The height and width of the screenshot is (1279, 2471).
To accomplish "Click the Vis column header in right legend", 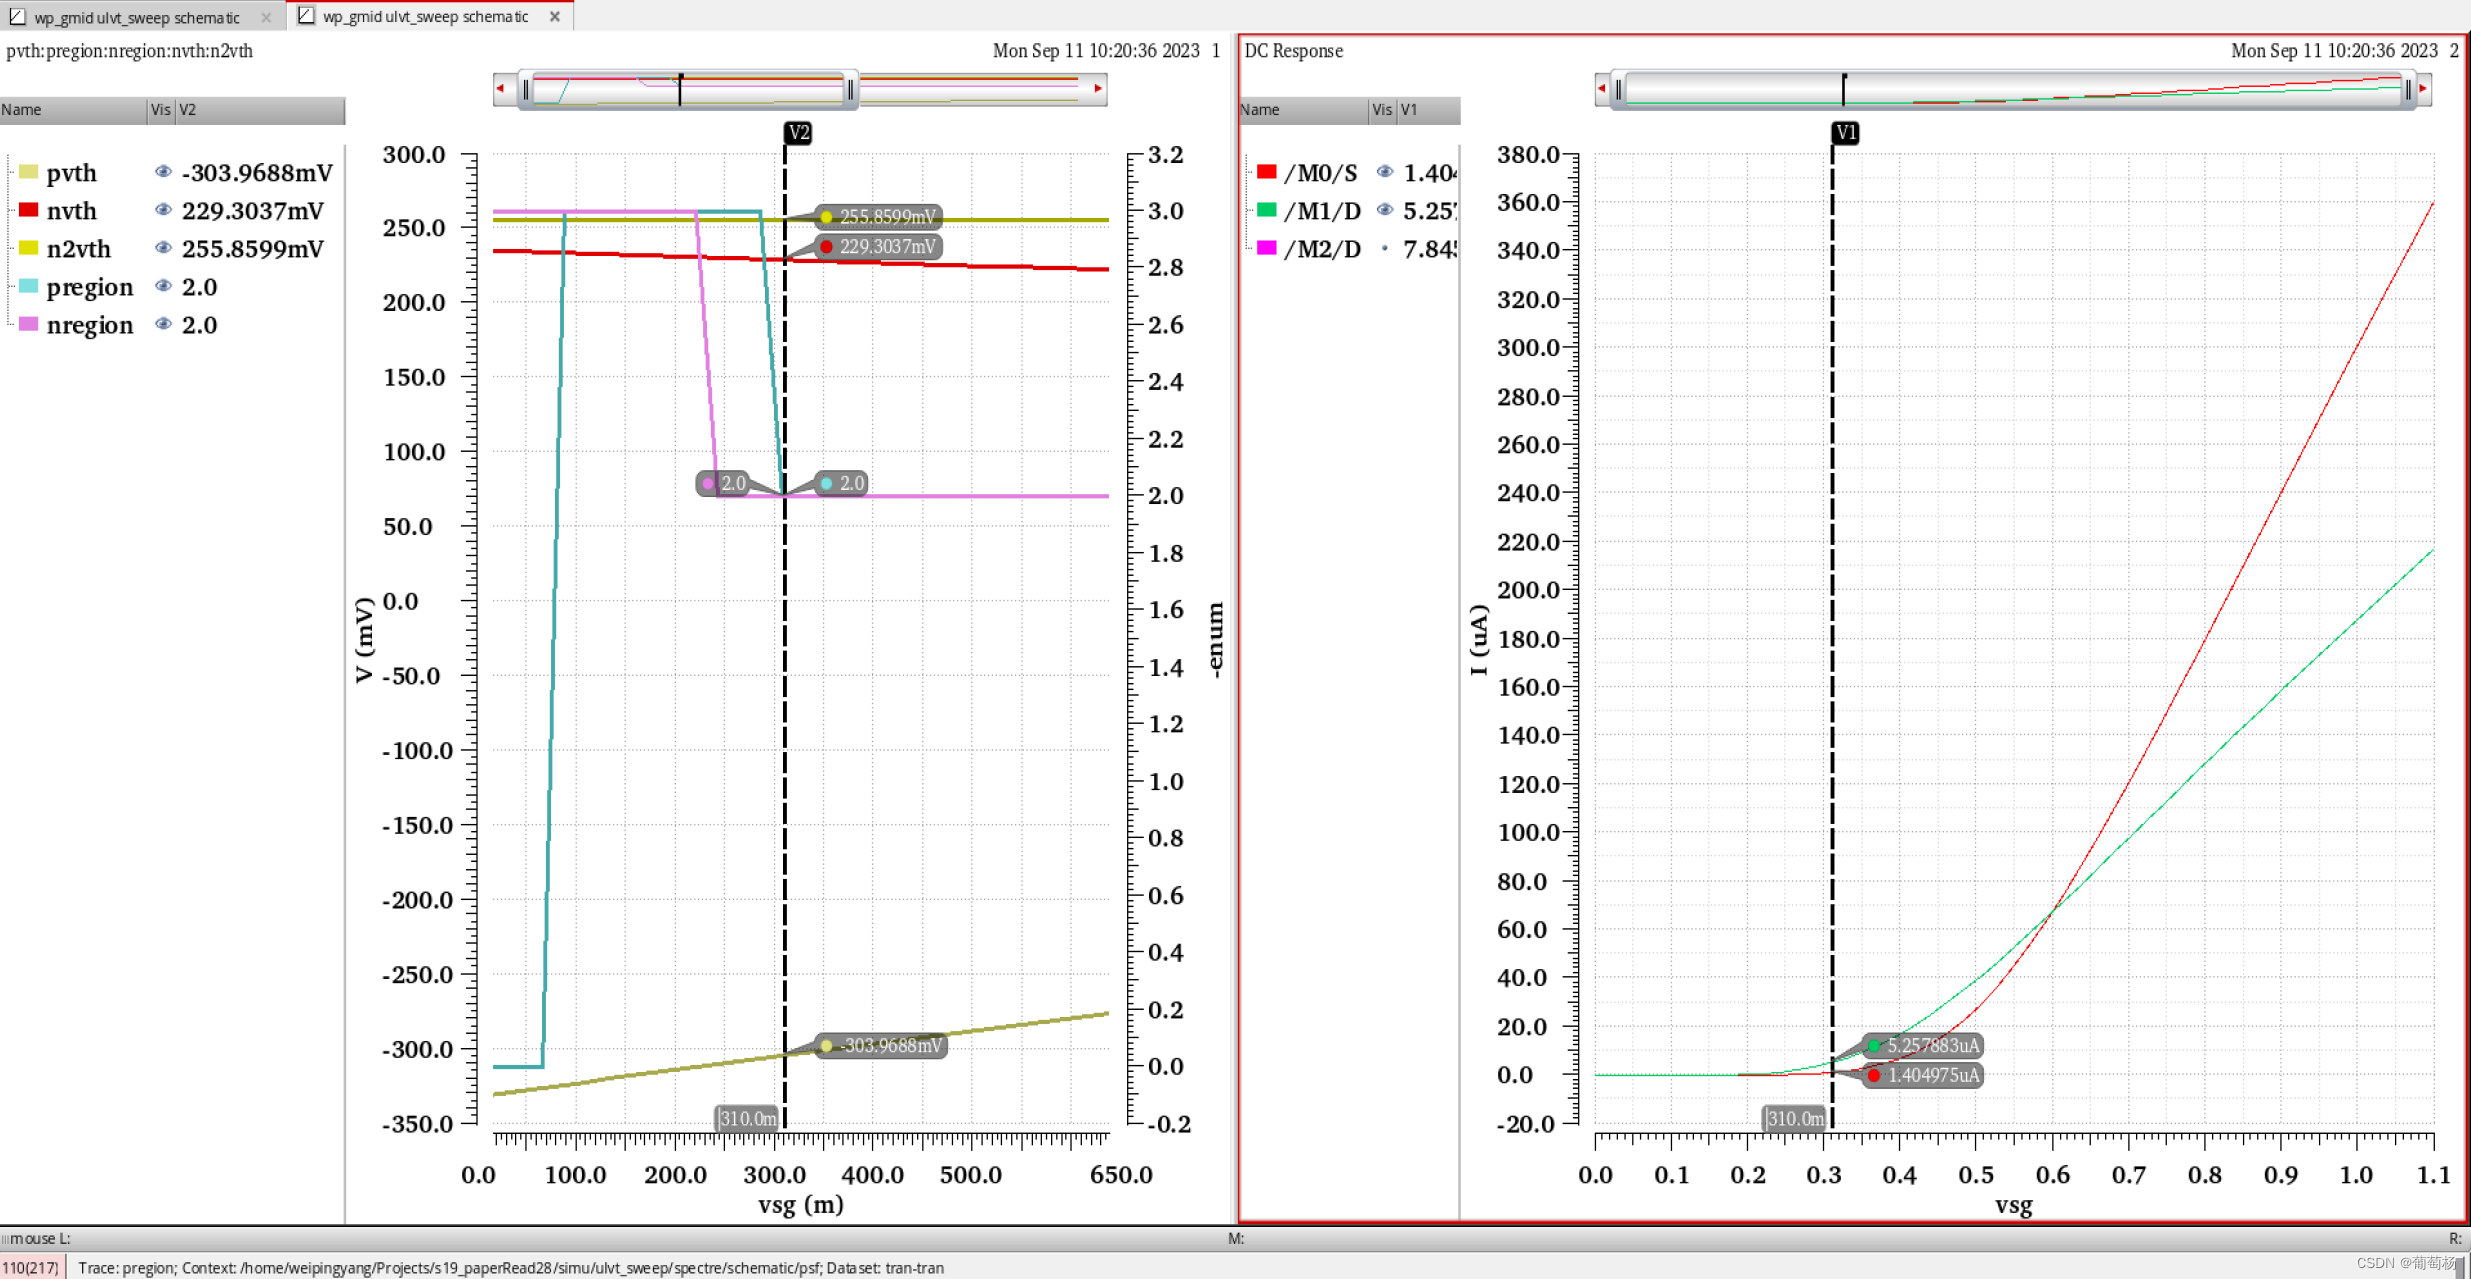I will (1382, 110).
